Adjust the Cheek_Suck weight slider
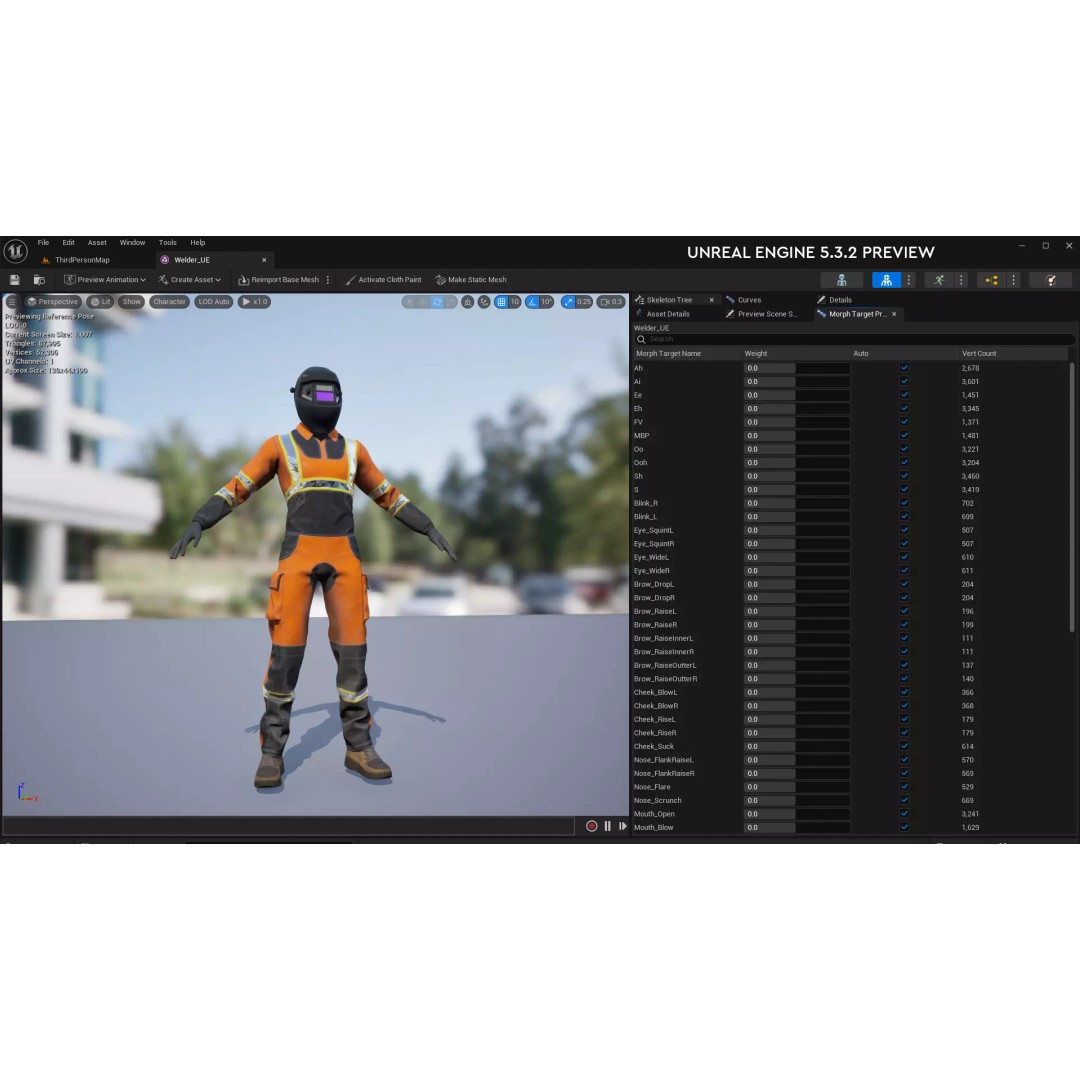 796,746
